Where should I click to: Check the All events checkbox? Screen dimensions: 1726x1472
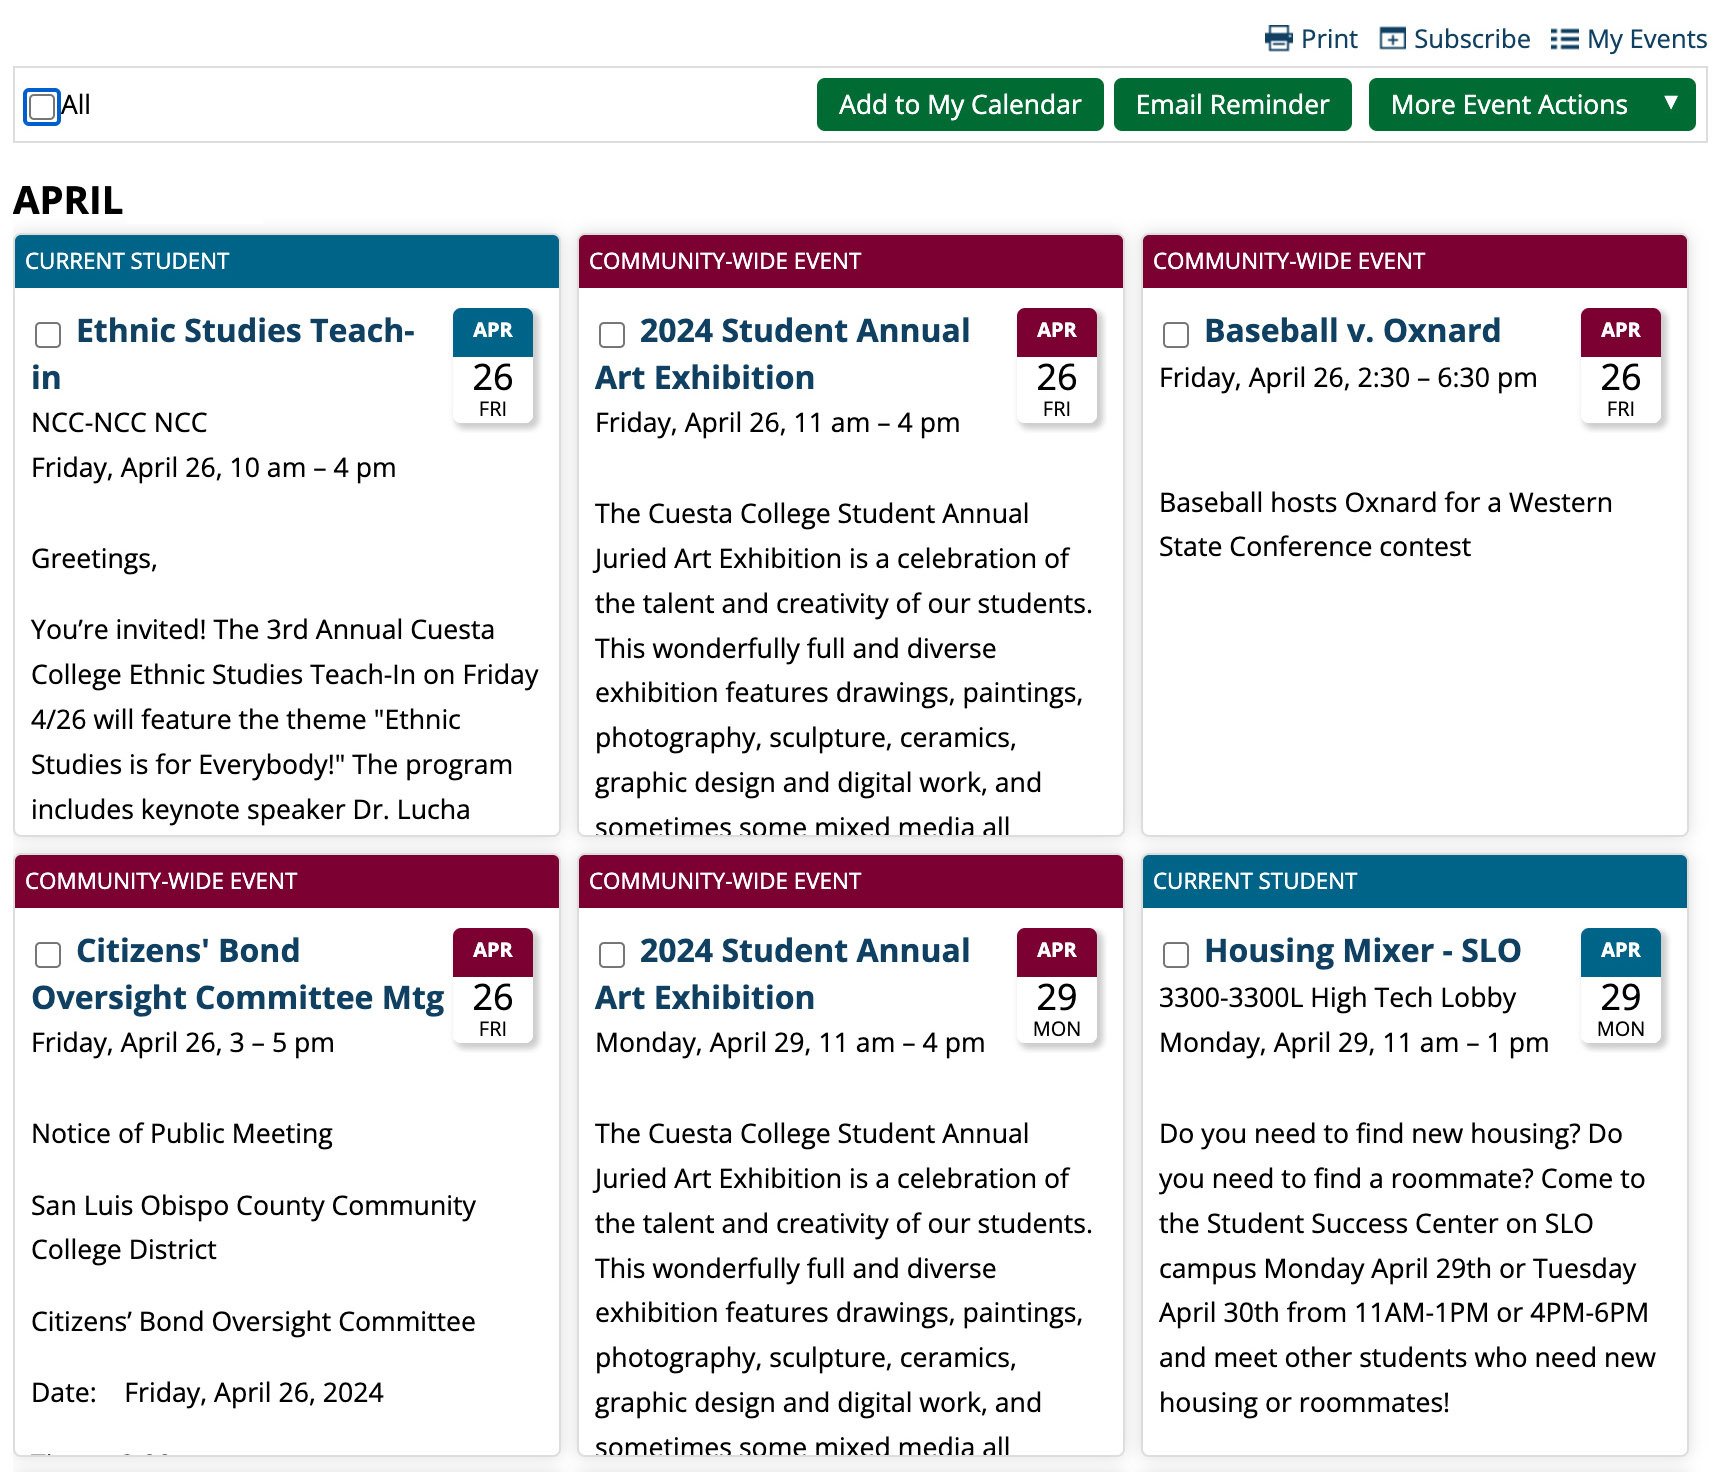[40, 105]
